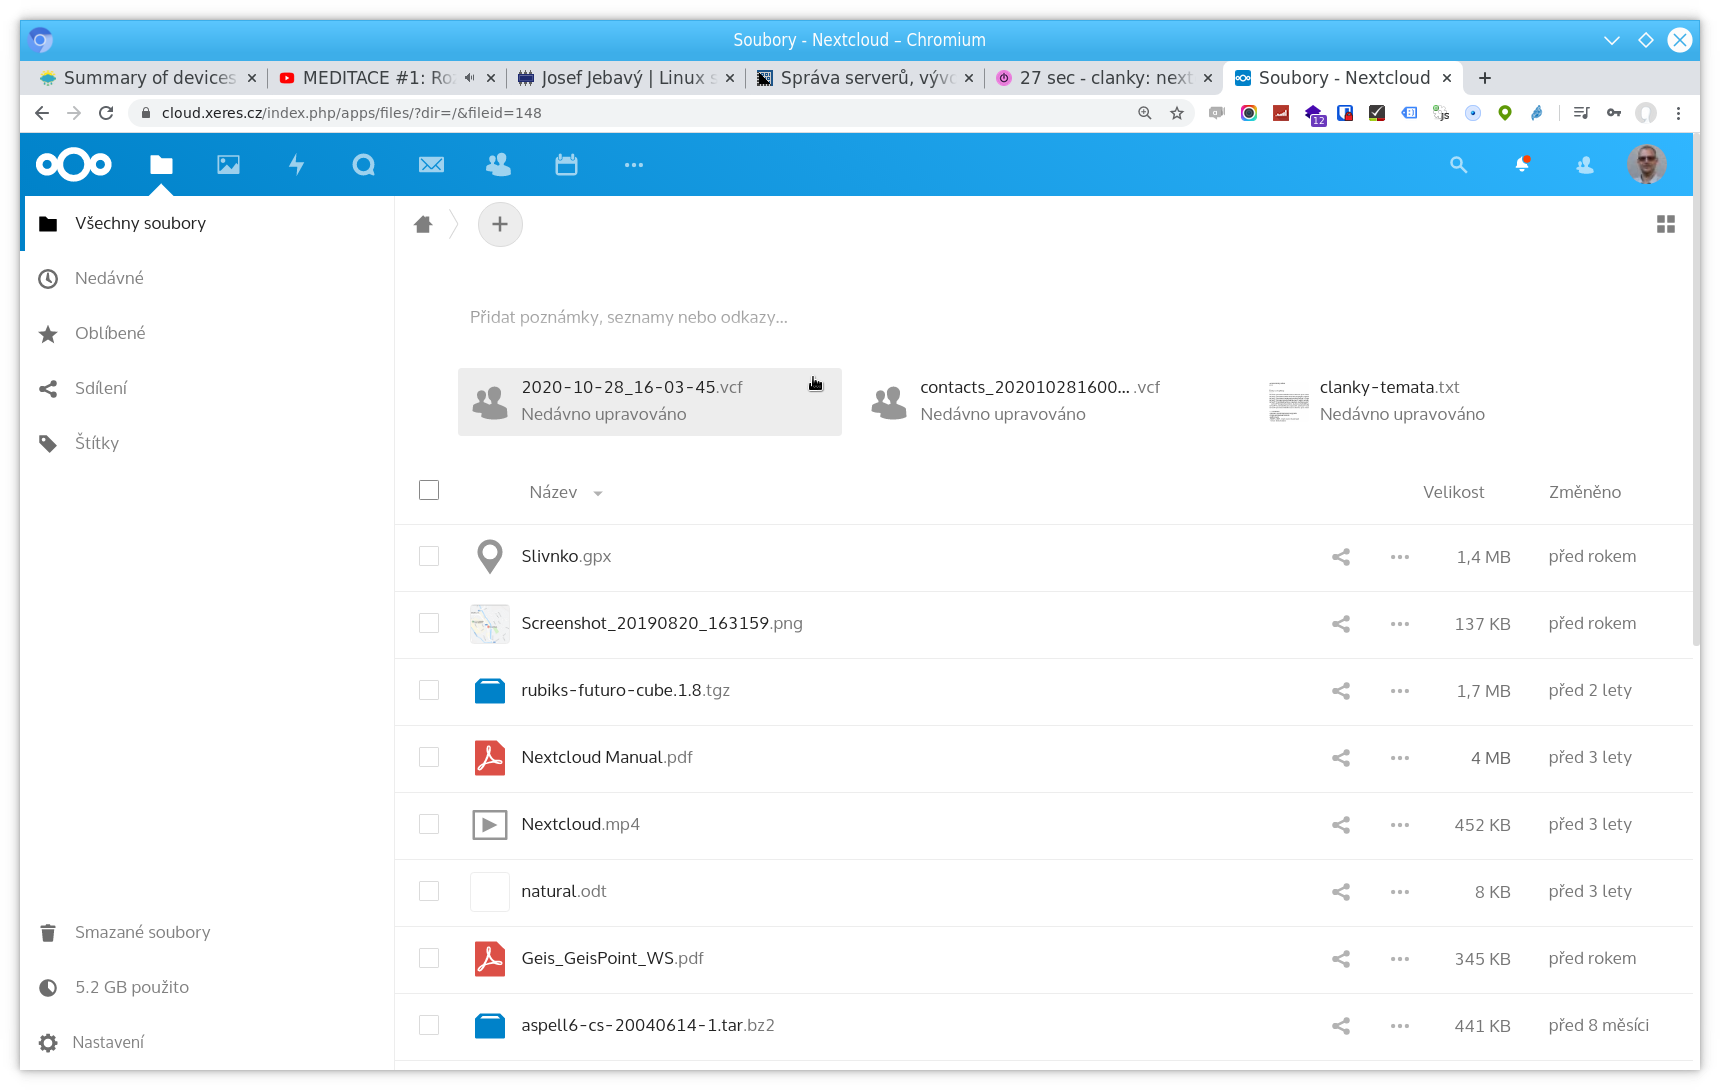Screen dimensions: 1720x1090
Task: Open Nedávné files list
Action: 207,278
